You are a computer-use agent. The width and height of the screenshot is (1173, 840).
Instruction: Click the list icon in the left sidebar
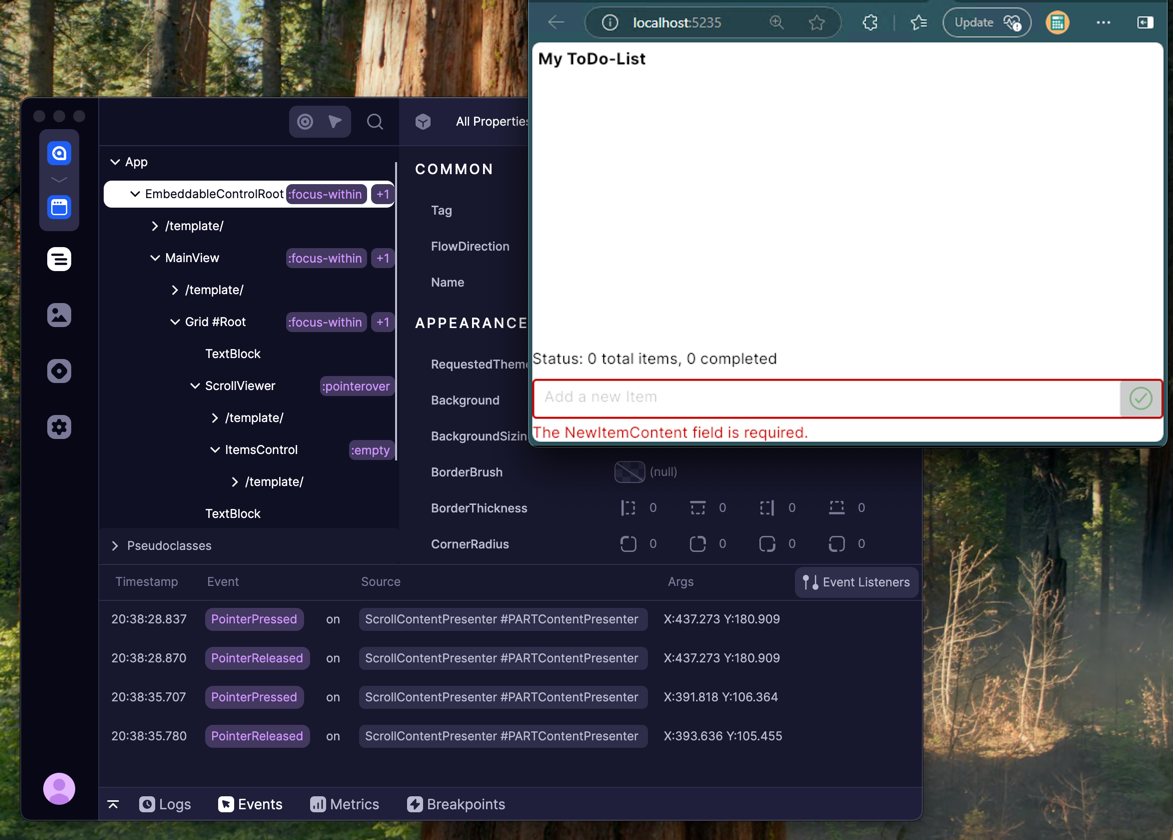coord(59,258)
